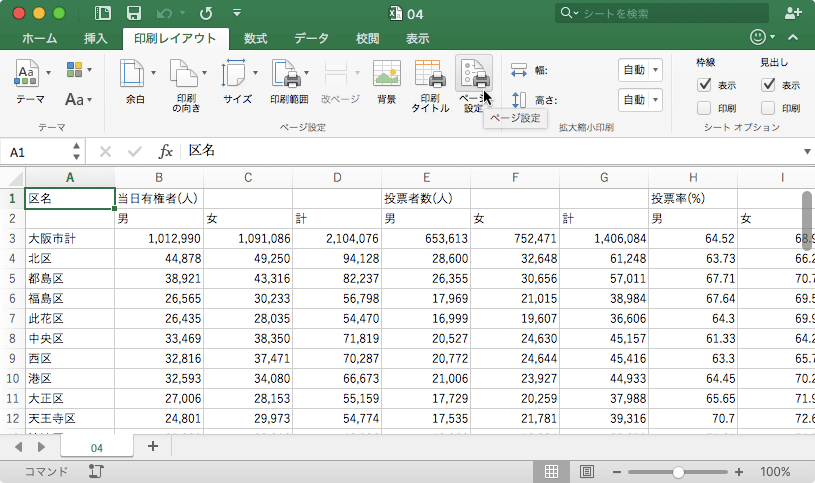Click the accessibility status bar icon
This screenshot has width=815, height=483.
(x=96, y=472)
